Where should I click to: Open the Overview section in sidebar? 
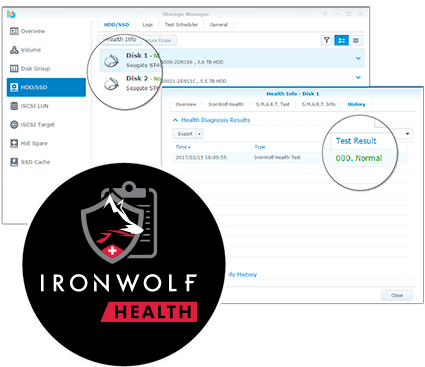27,31
